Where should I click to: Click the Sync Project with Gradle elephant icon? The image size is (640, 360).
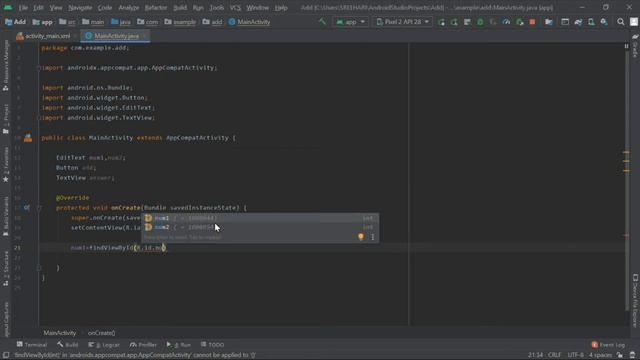point(578,22)
